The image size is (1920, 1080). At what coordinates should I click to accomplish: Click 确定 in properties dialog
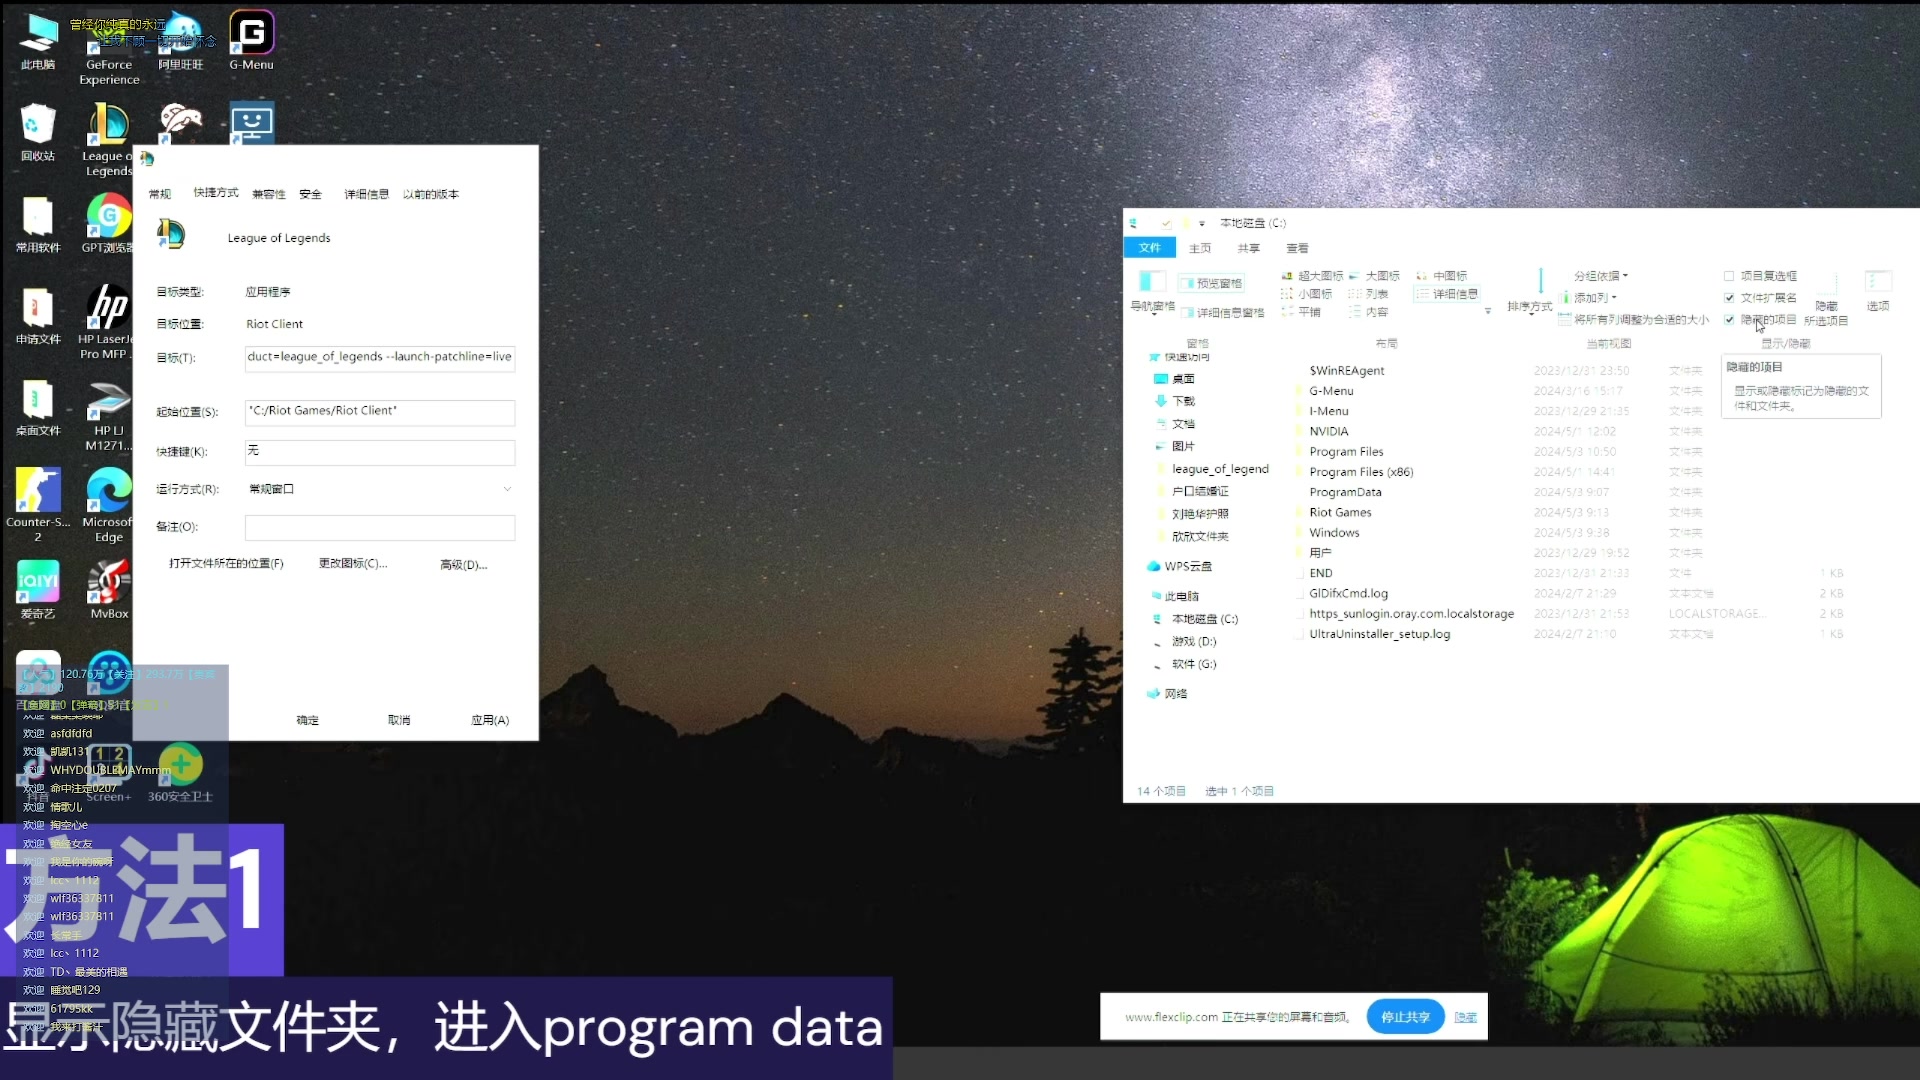click(308, 720)
